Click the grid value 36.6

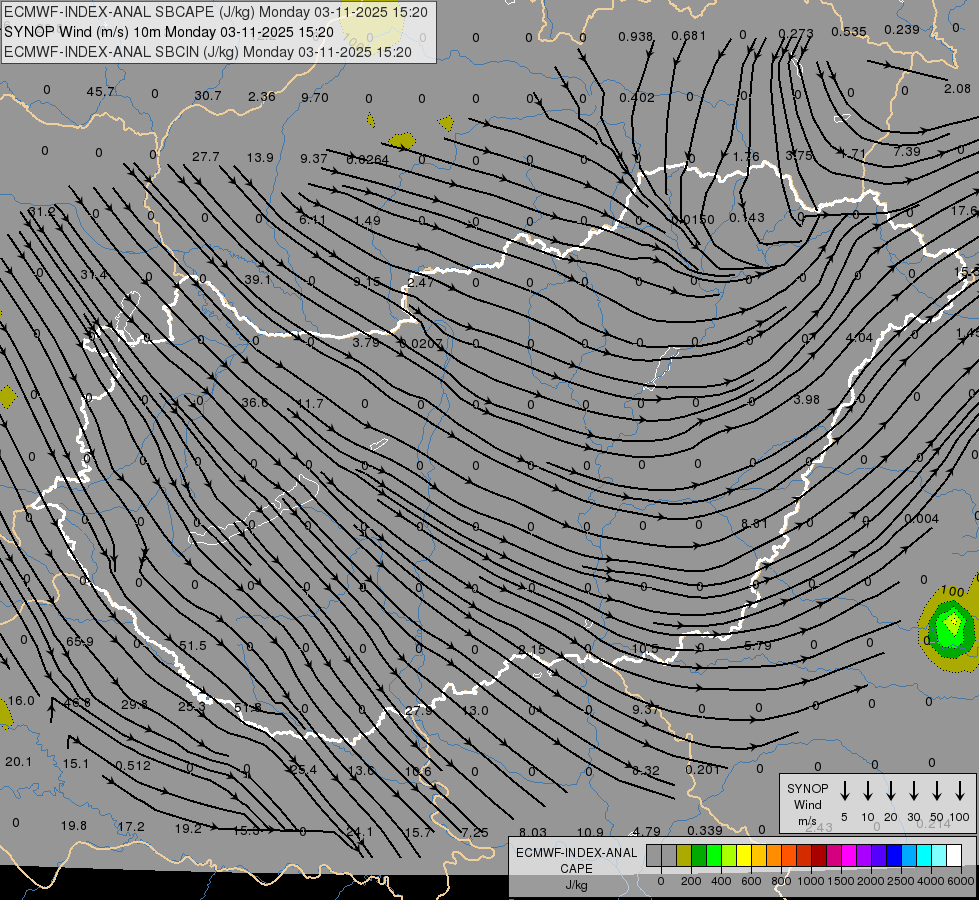(255, 402)
